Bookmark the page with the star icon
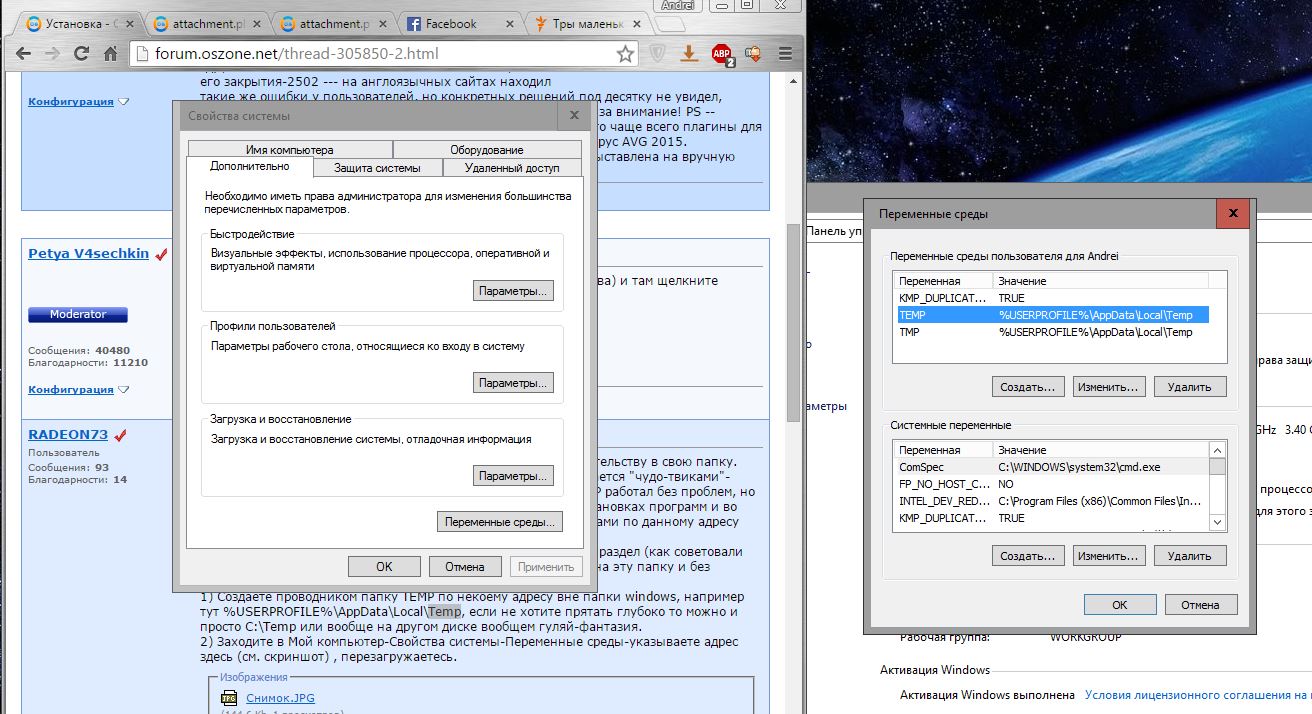This screenshot has height=714, width=1312. tap(625, 53)
